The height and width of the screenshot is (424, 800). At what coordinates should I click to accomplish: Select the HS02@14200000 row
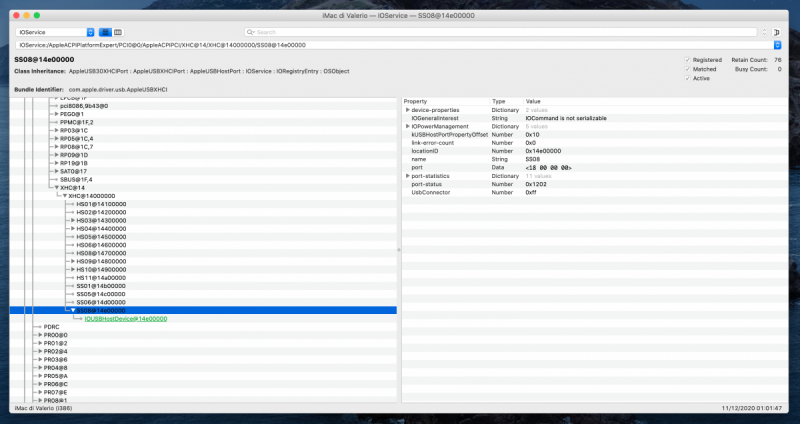[x=203, y=212]
